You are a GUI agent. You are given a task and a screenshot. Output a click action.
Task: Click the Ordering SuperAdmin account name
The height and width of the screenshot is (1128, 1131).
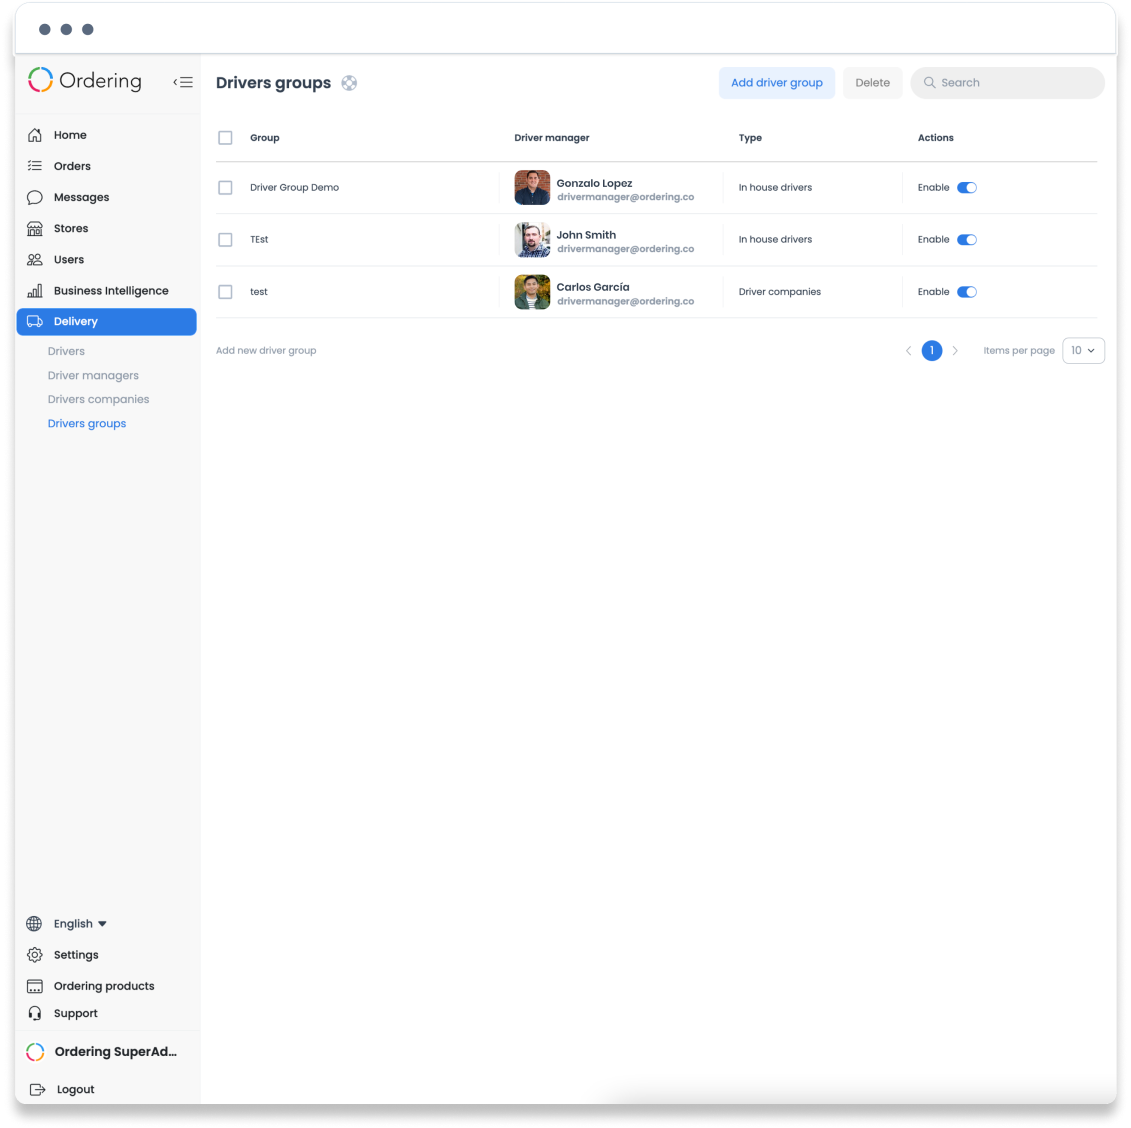pyautogui.click(x=115, y=1052)
